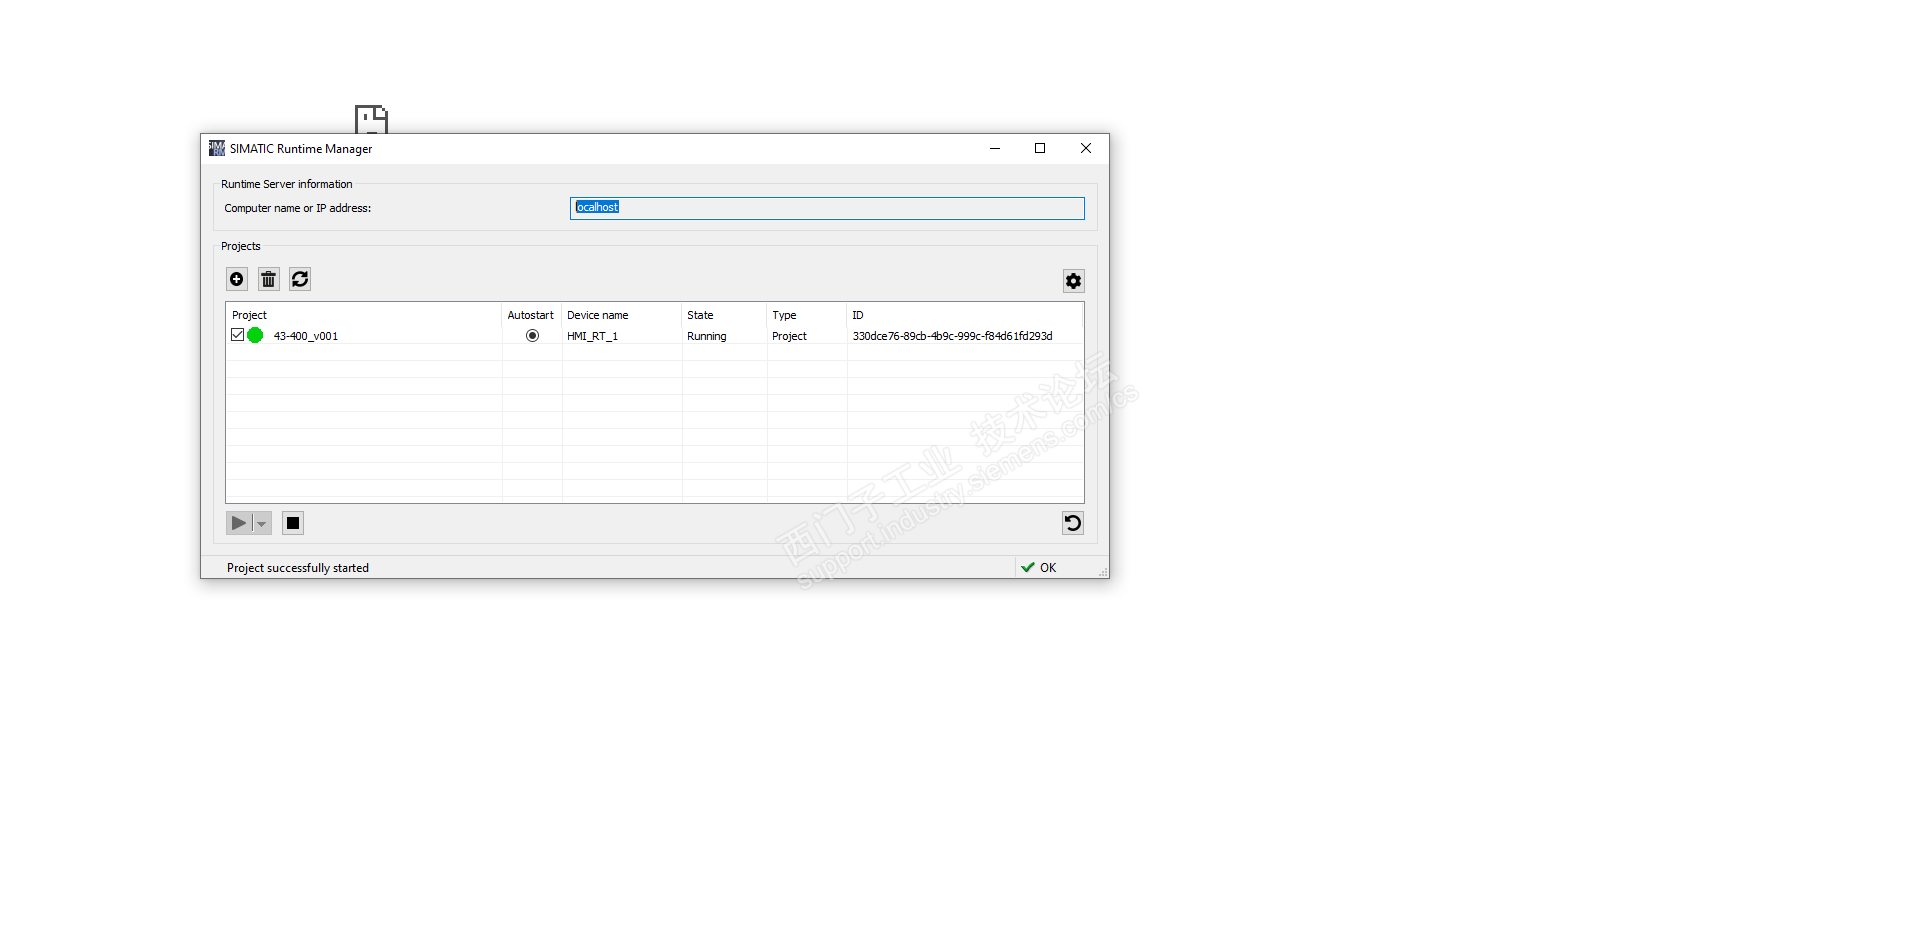Click the Autostart column header
Viewport: 1914px width, 942px height.
(x=530, y=315)
